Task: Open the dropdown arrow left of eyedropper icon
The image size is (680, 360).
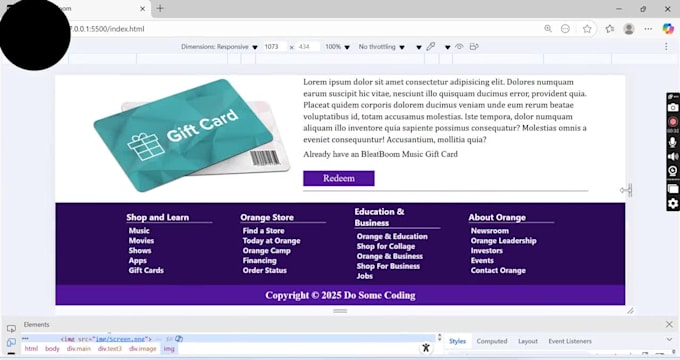Action: point(418,47)
